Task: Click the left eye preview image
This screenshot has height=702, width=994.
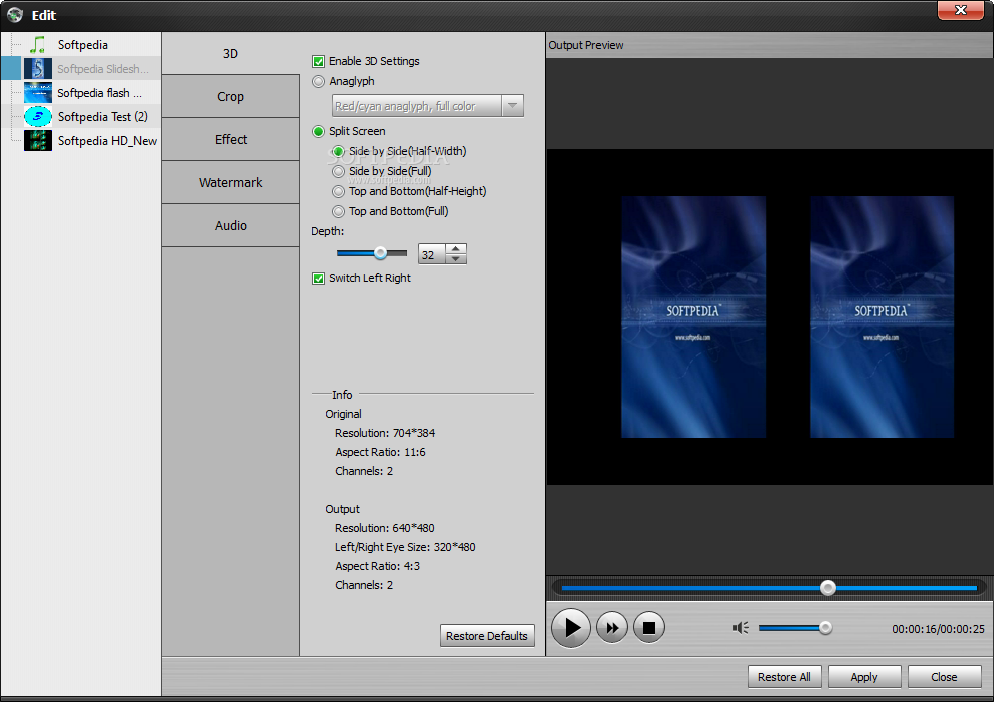Action: [x=693, y=317]
